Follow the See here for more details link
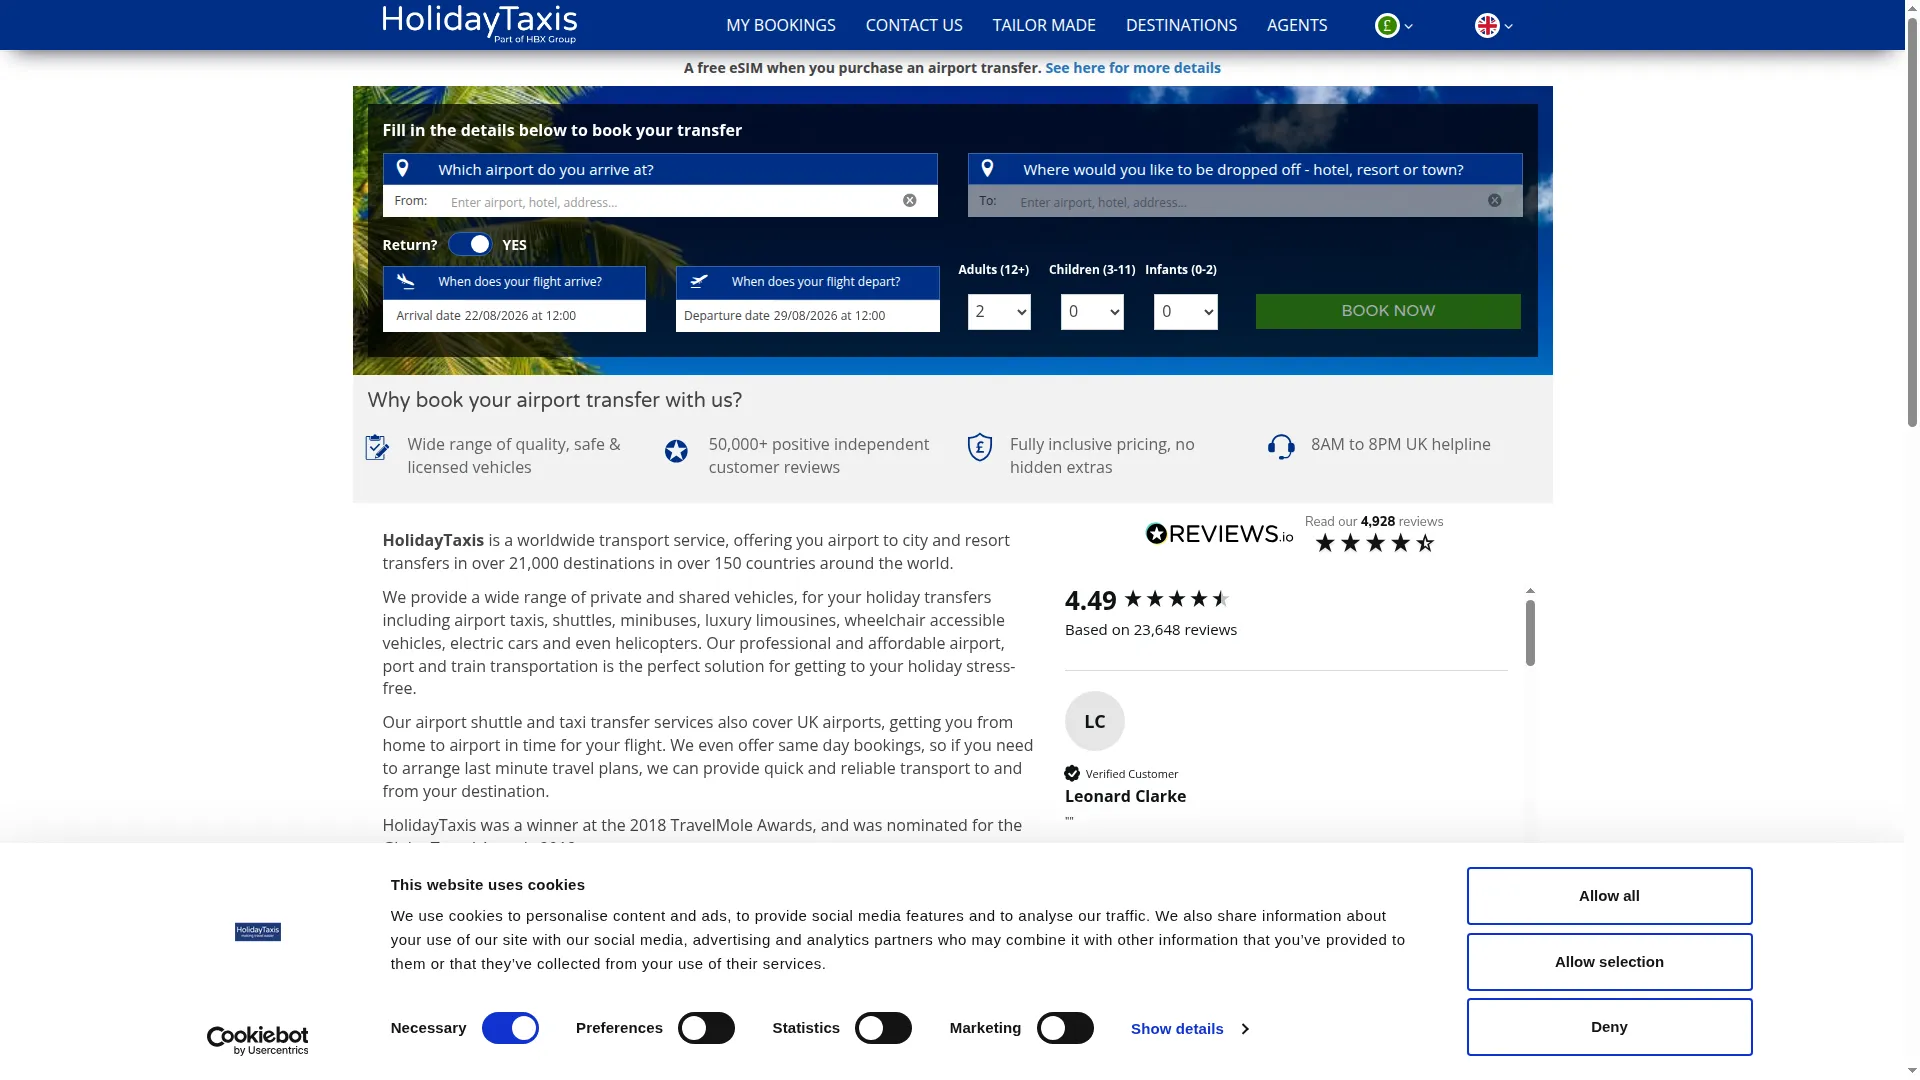Image resolution: width=1920 pixels, height=1080 pixels. tap(1133, 68)
